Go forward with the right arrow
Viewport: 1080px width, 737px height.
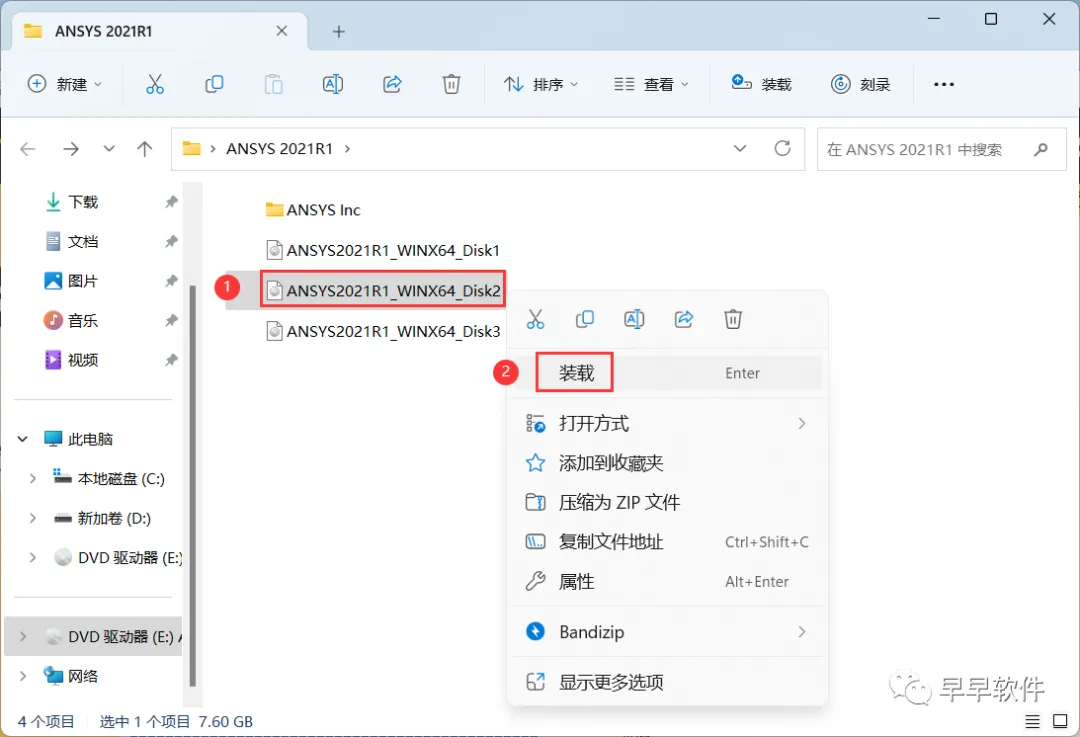[71, 149]
